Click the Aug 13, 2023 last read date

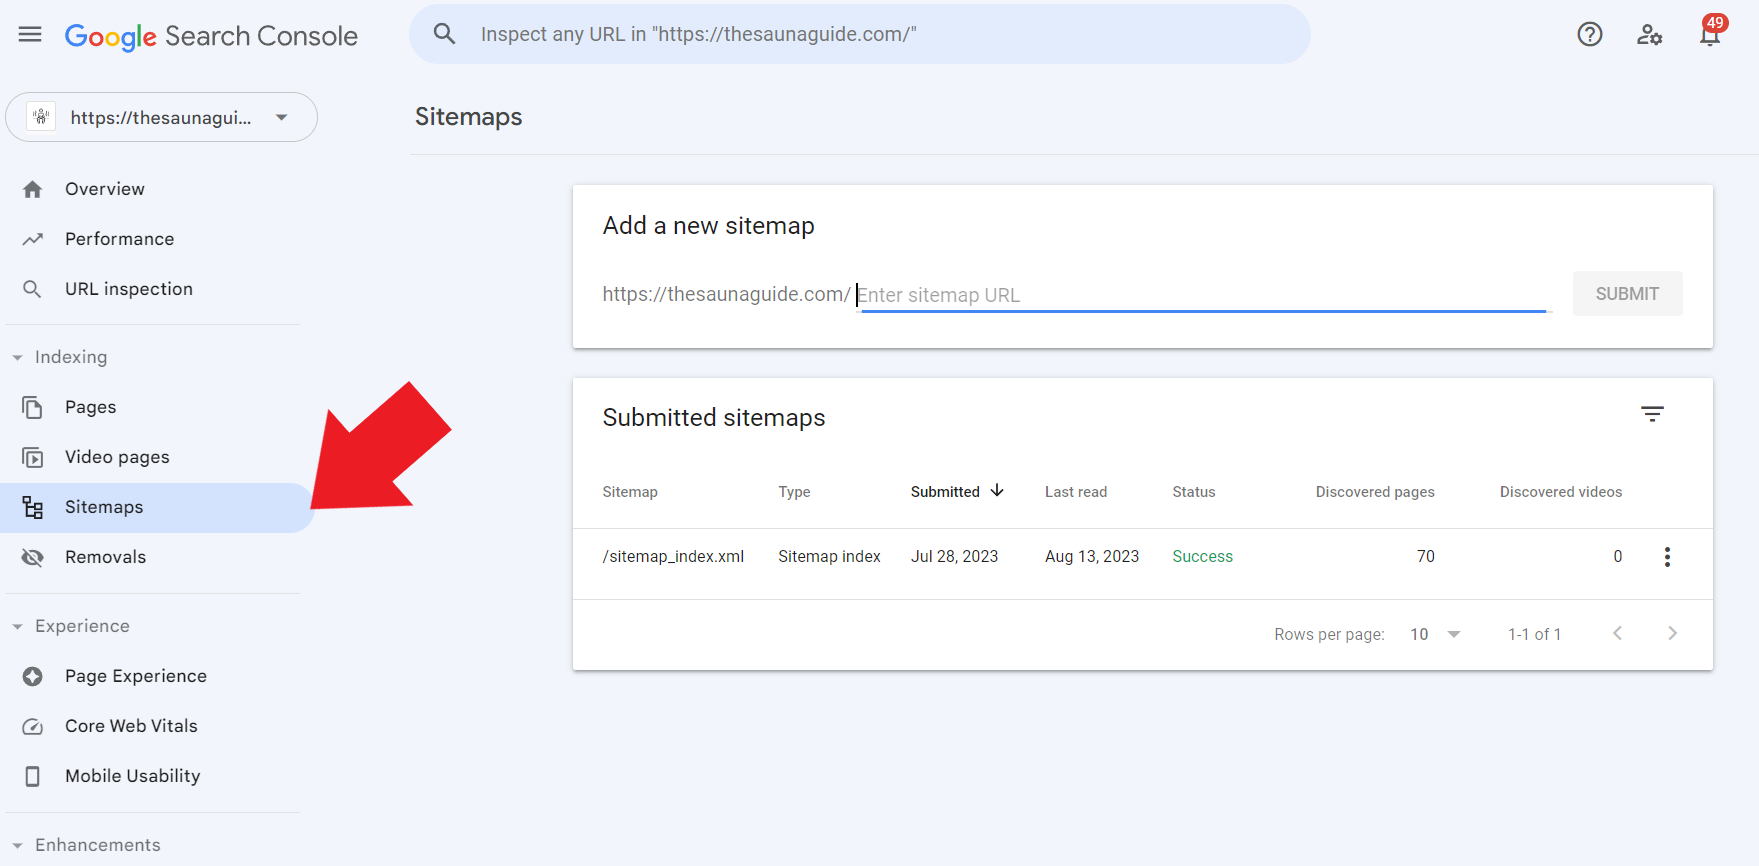pos(1092,557)
